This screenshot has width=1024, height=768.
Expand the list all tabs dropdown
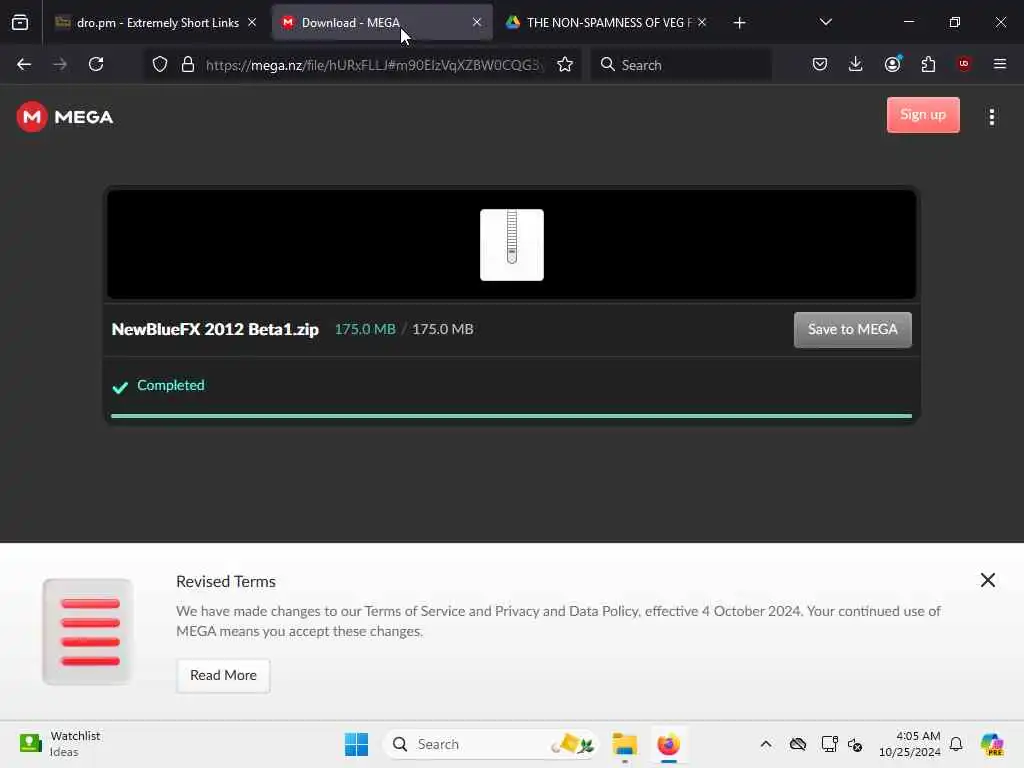tap(825, 22)
